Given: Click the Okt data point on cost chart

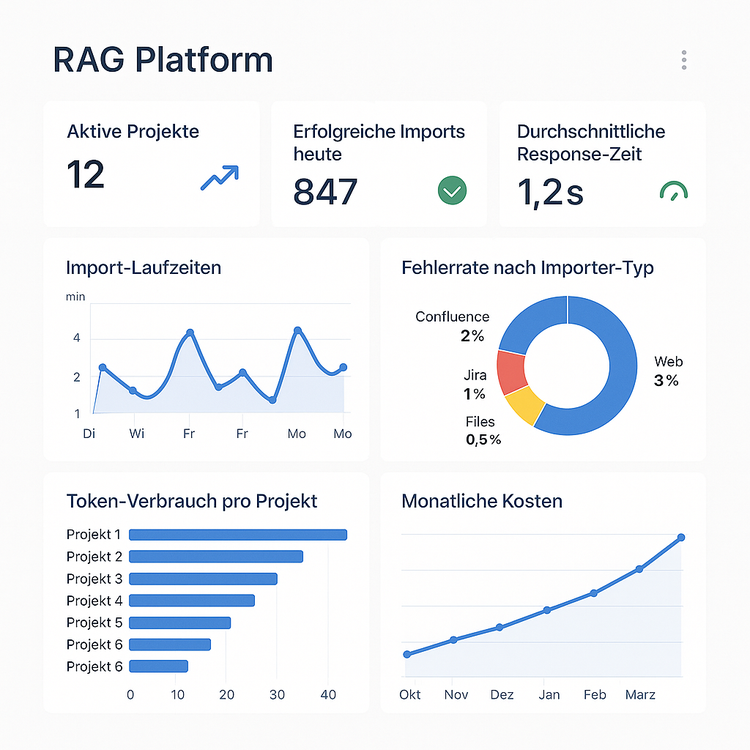Looking at the screenshot, I should click(407, 655).
